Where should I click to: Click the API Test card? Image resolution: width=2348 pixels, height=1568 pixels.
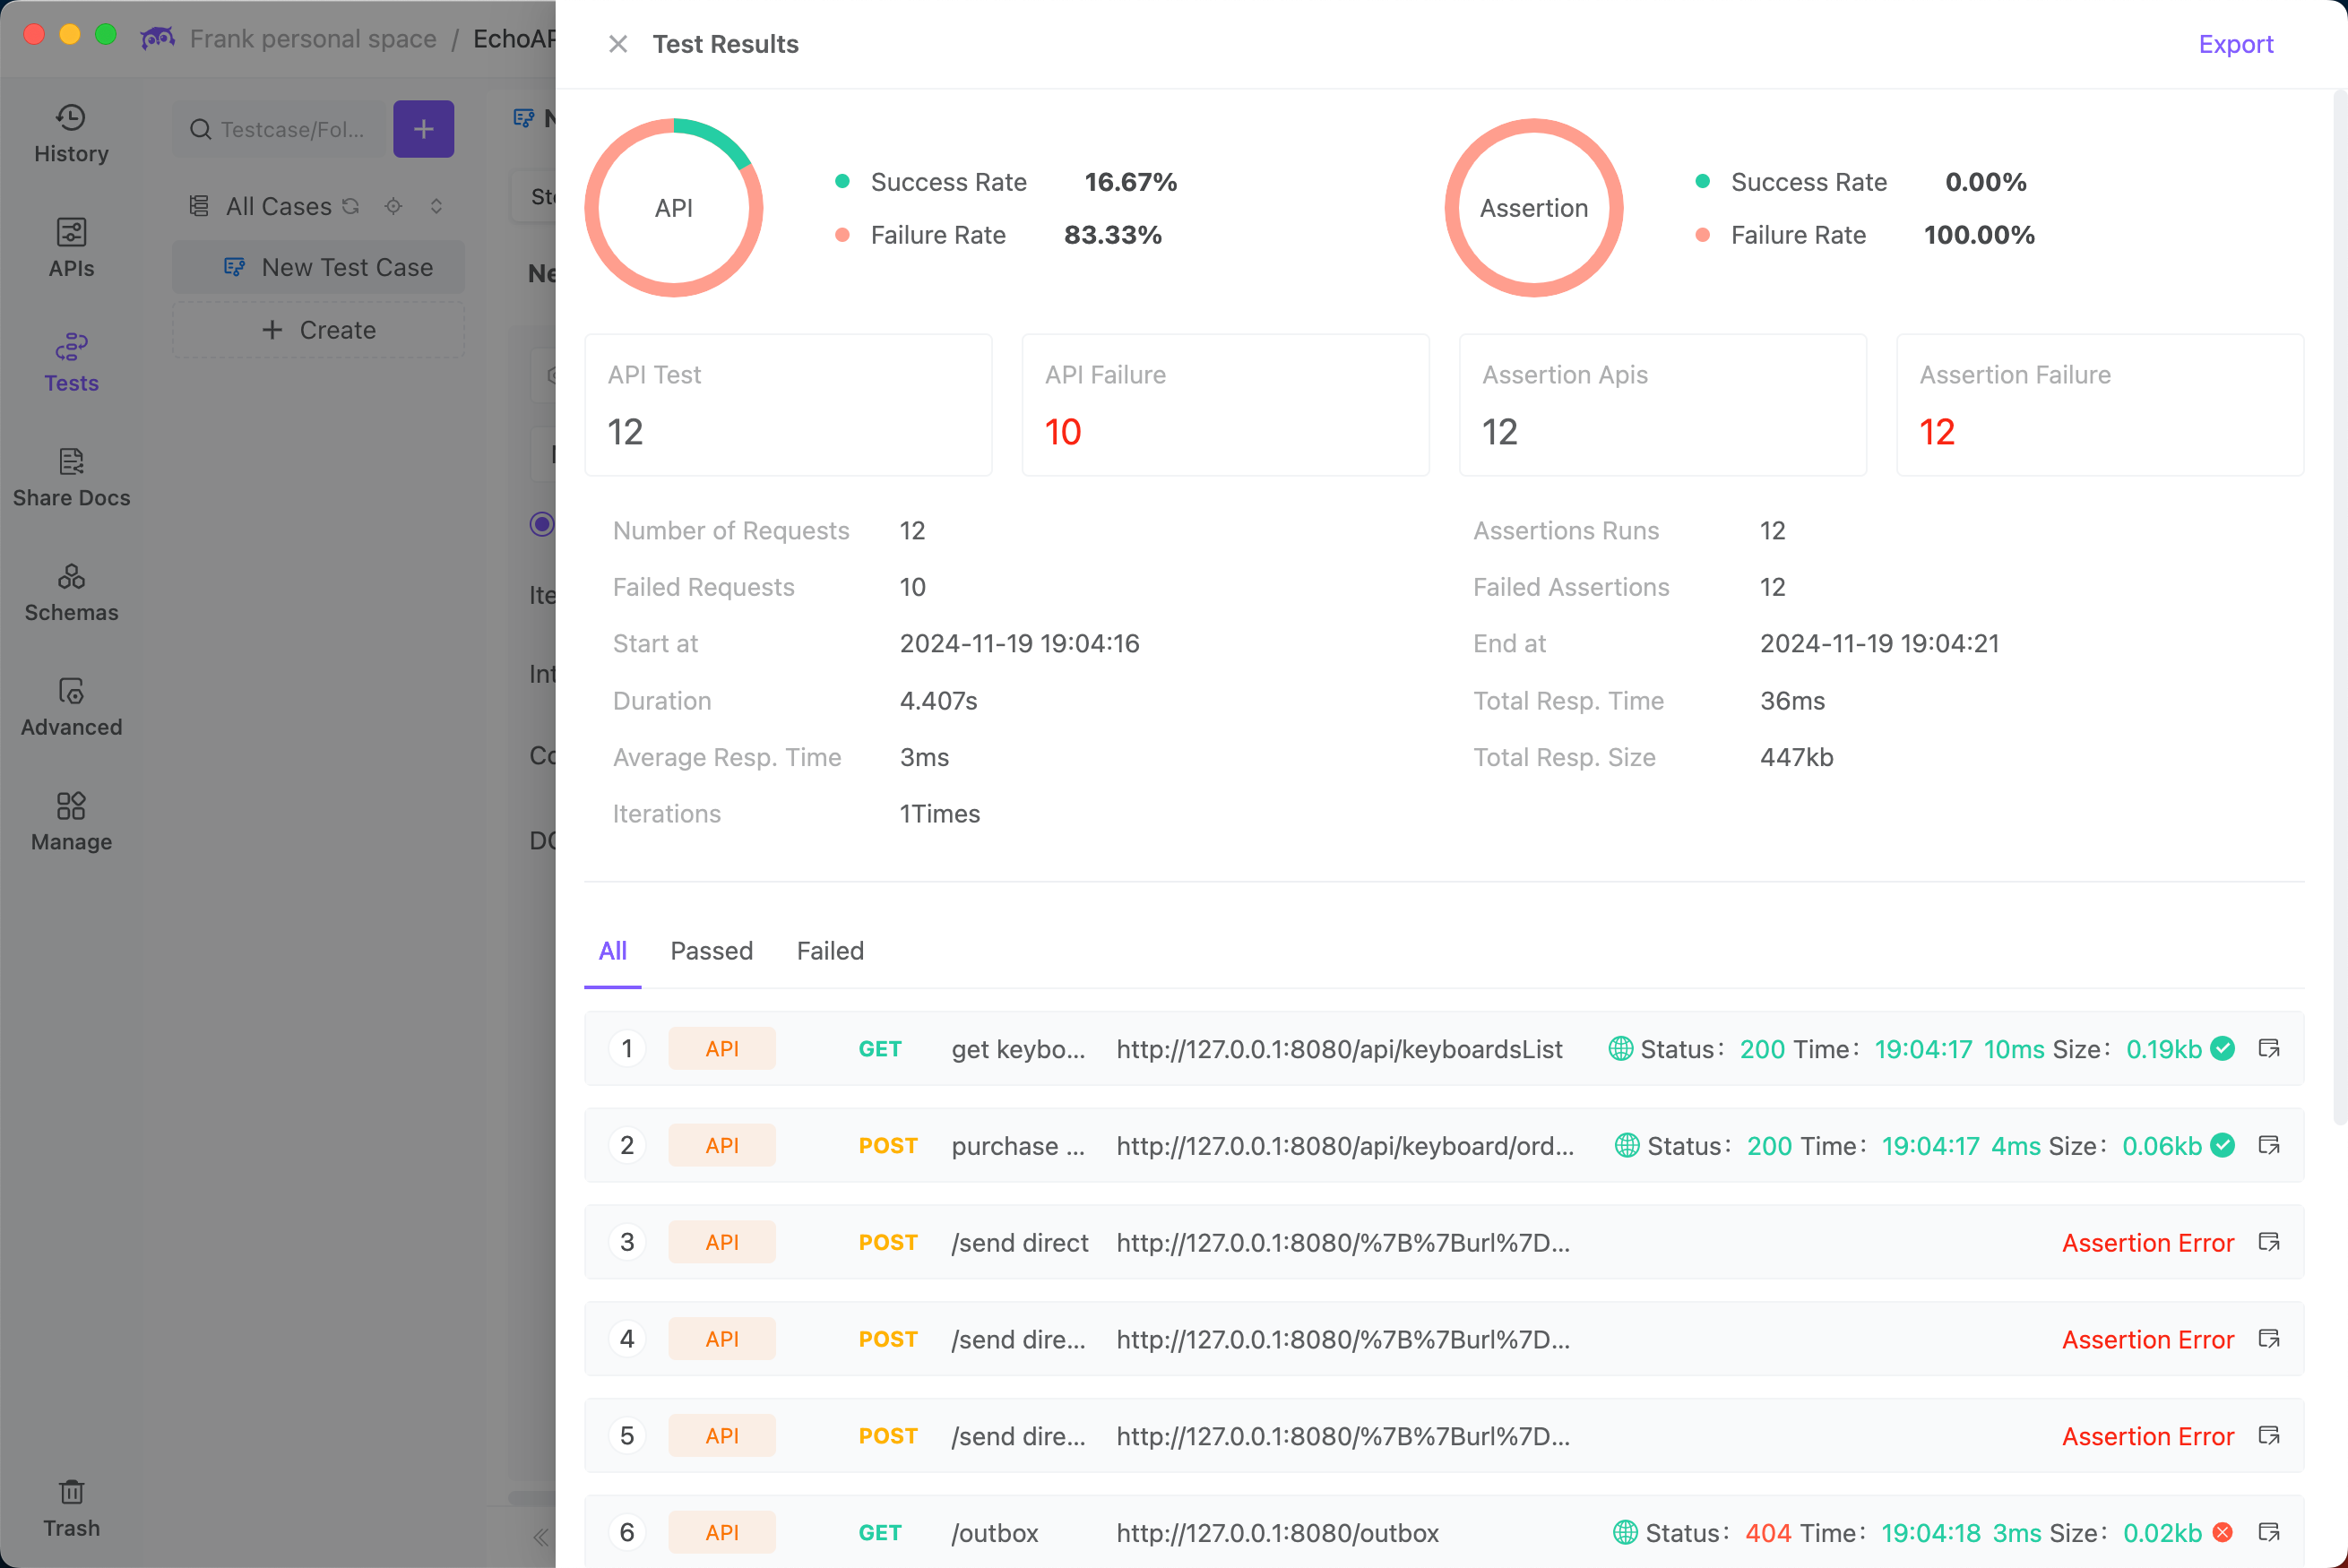pyautogui.click(x=788, y=405)
